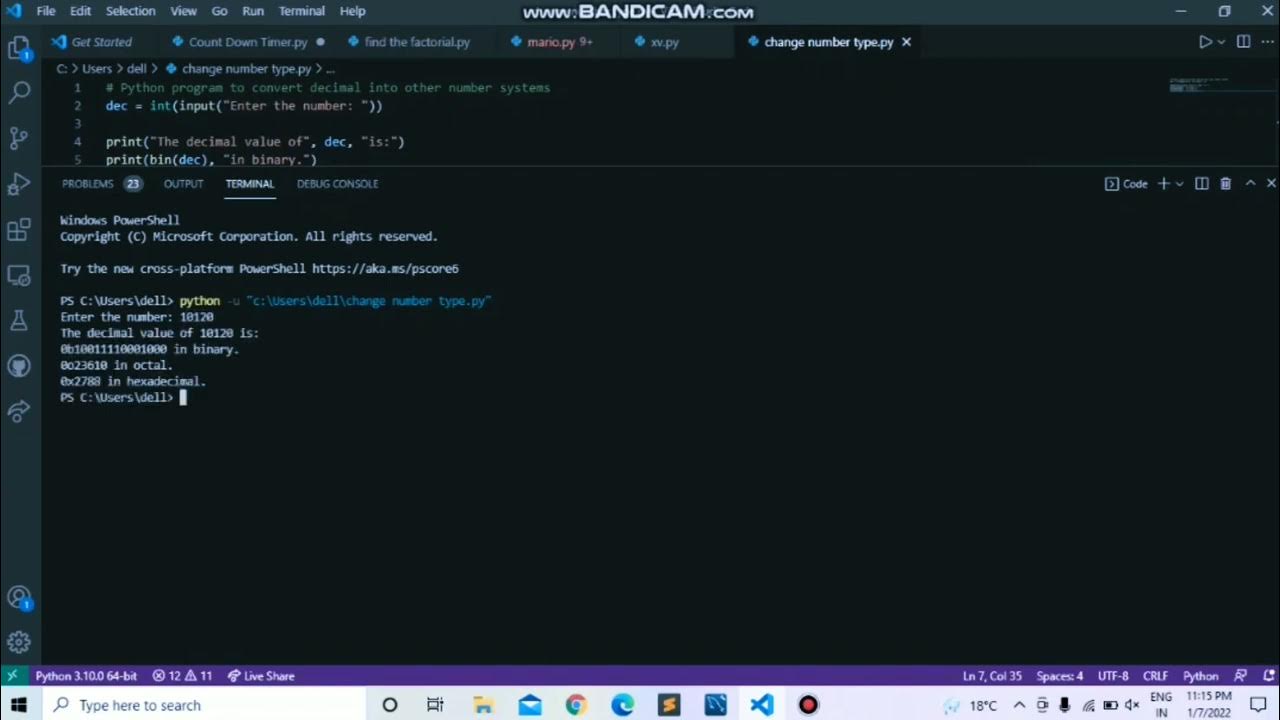Create a new terminal with plus icon

1163,184
